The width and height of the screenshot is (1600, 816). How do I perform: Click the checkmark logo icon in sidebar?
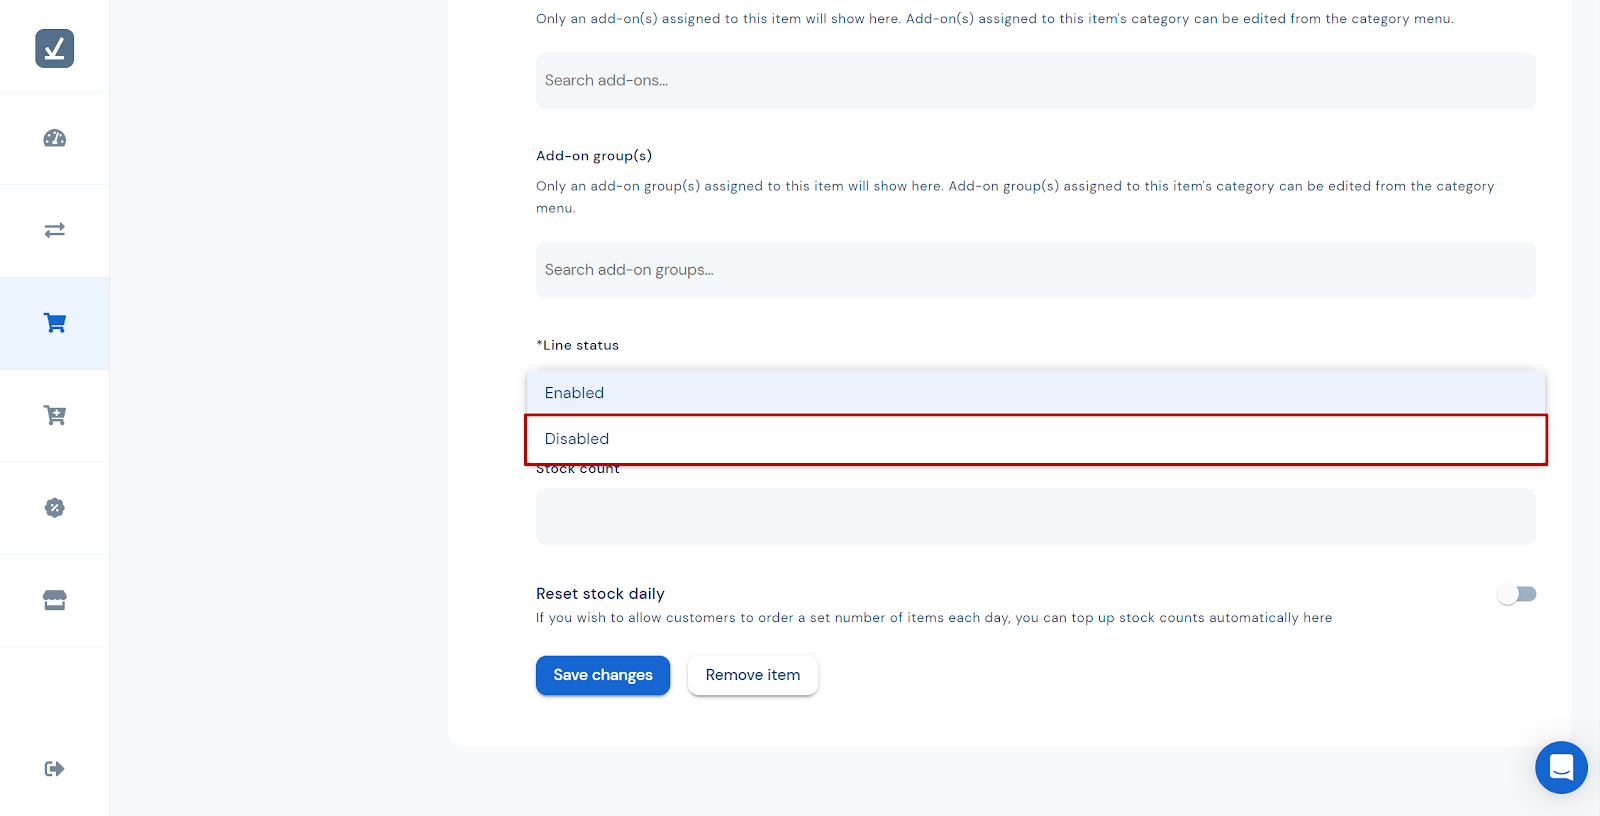(x=55, y=48)
